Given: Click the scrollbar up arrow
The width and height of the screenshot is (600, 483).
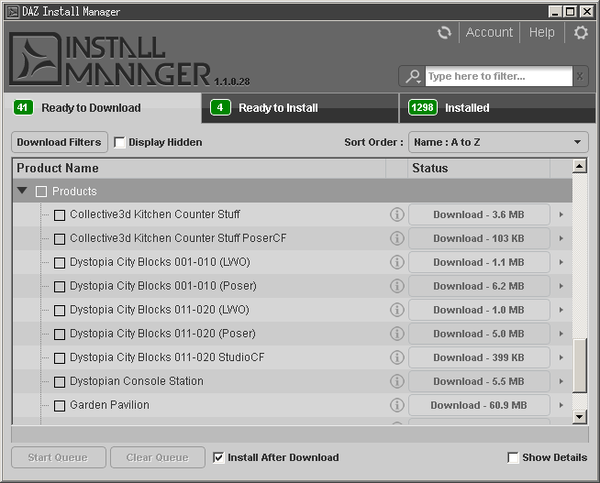Looking at the screenshot, I should 580,166.
